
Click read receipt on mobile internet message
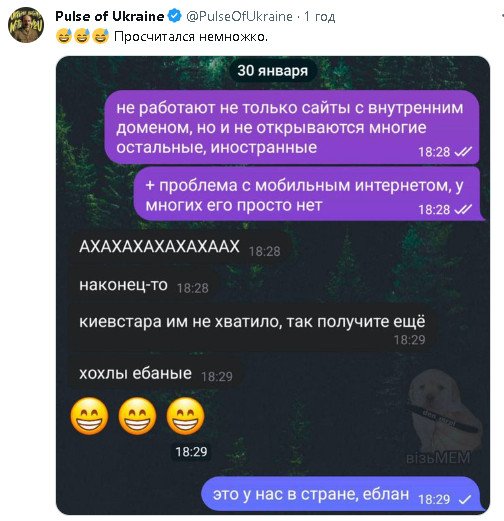463,210
